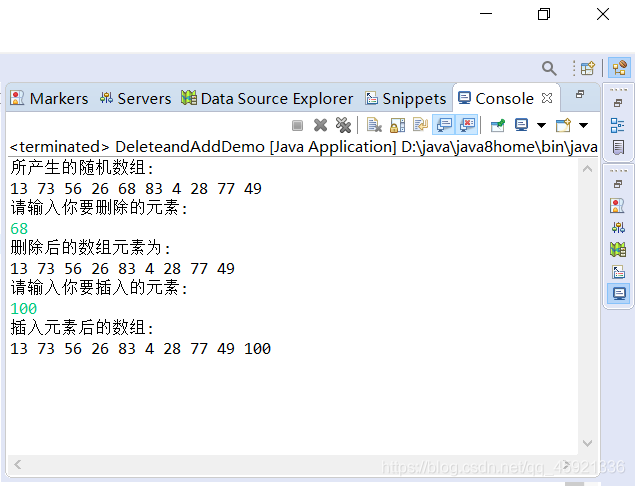635x486 pixels.
Task: Click the input value 100 in console
Action: 23,309
